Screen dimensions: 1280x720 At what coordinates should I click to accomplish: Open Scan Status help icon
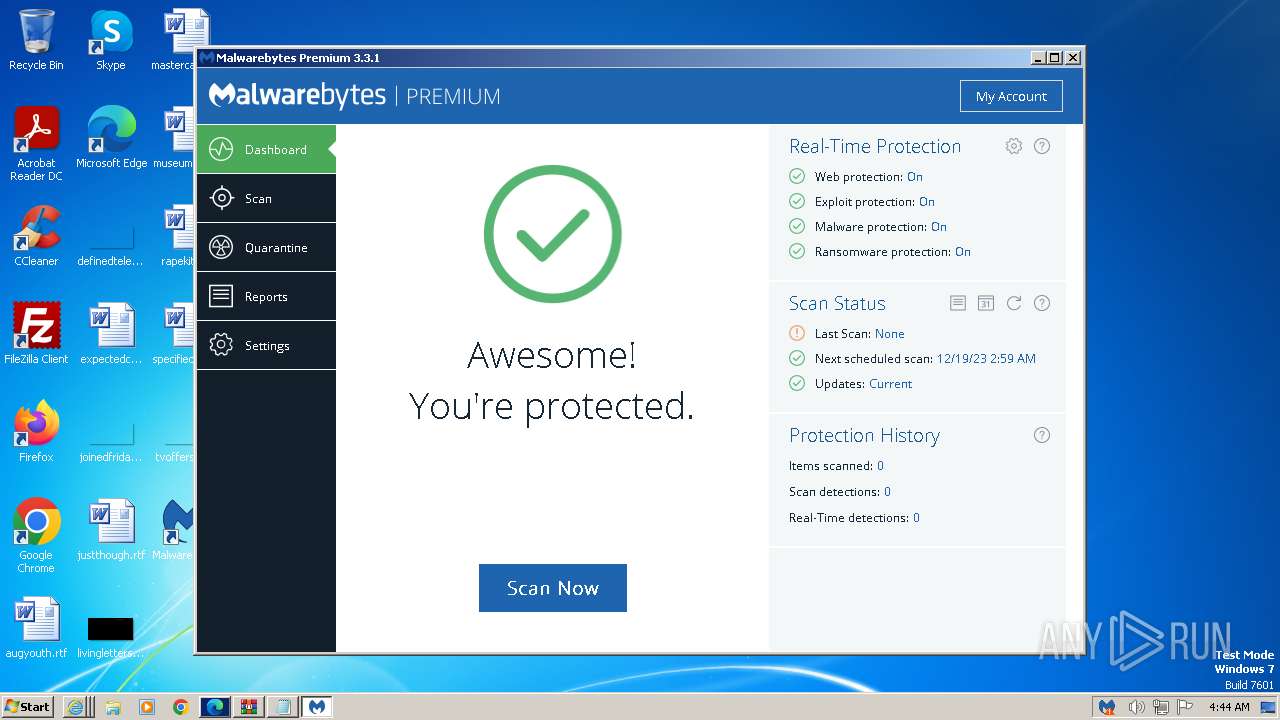[x=1042, y=303]
